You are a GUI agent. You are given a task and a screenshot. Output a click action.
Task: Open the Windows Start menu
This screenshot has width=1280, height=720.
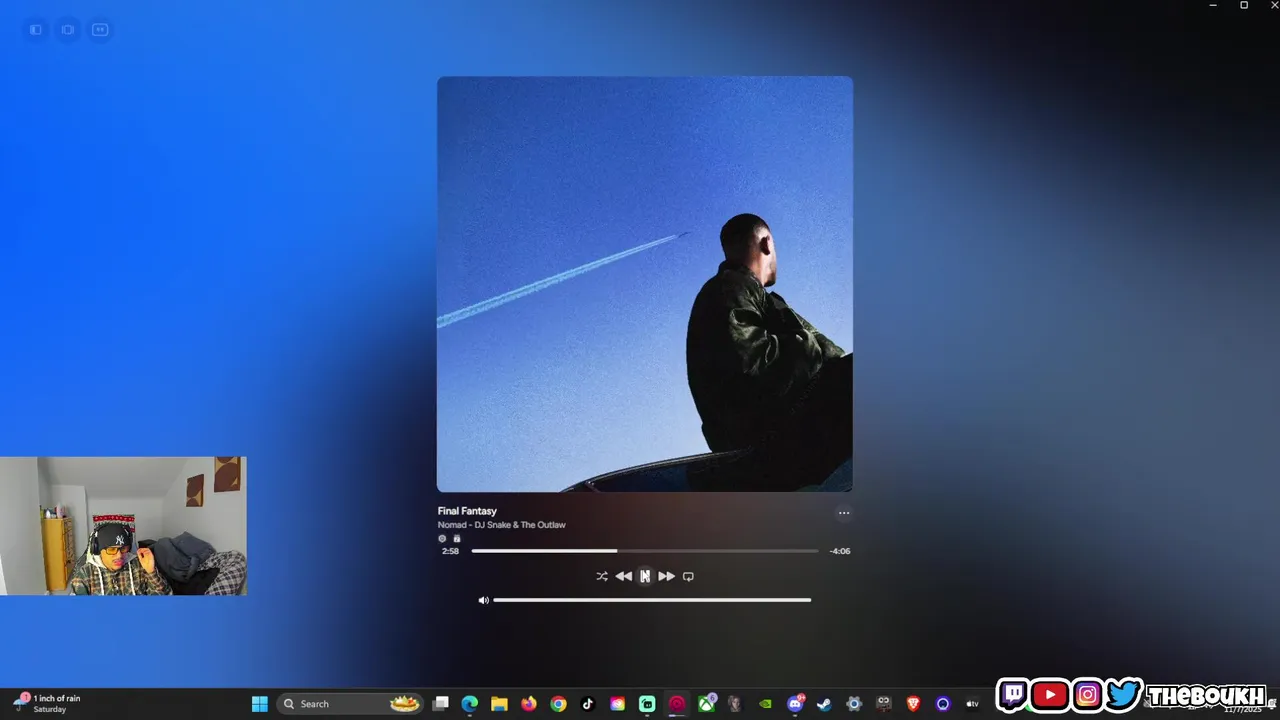point(260,704)
